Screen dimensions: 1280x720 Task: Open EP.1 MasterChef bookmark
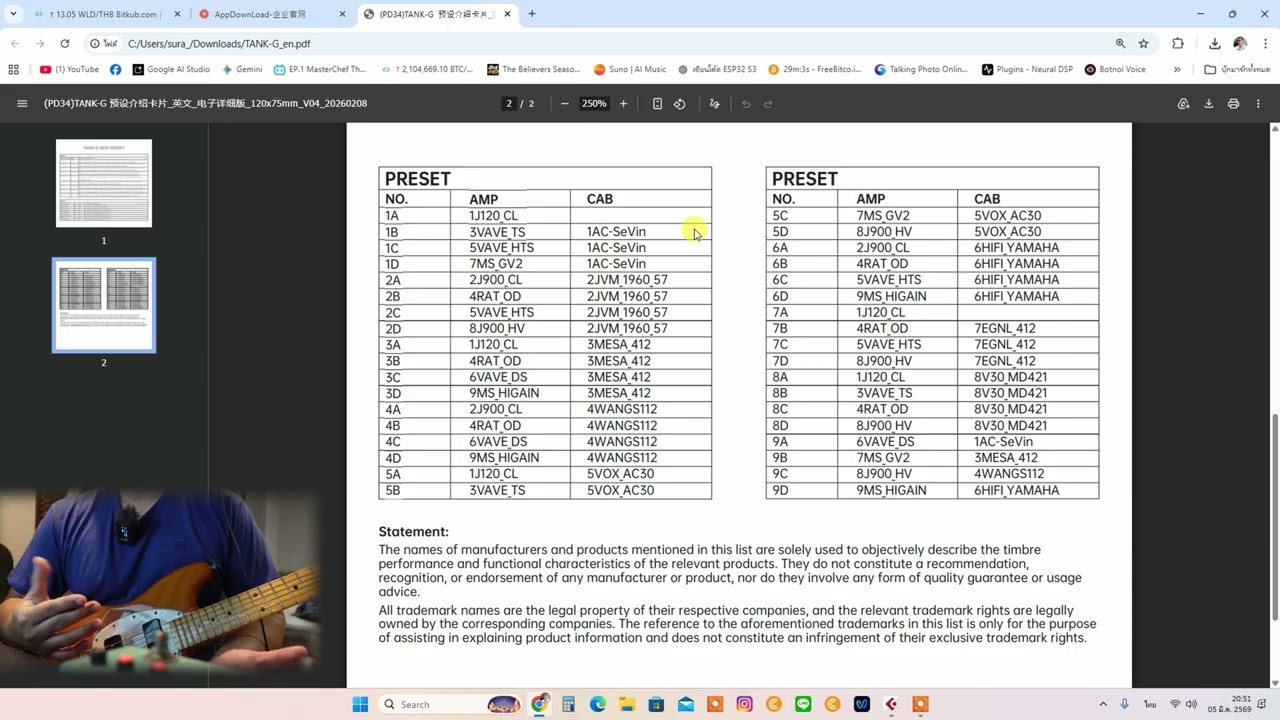tap(319, 70)
